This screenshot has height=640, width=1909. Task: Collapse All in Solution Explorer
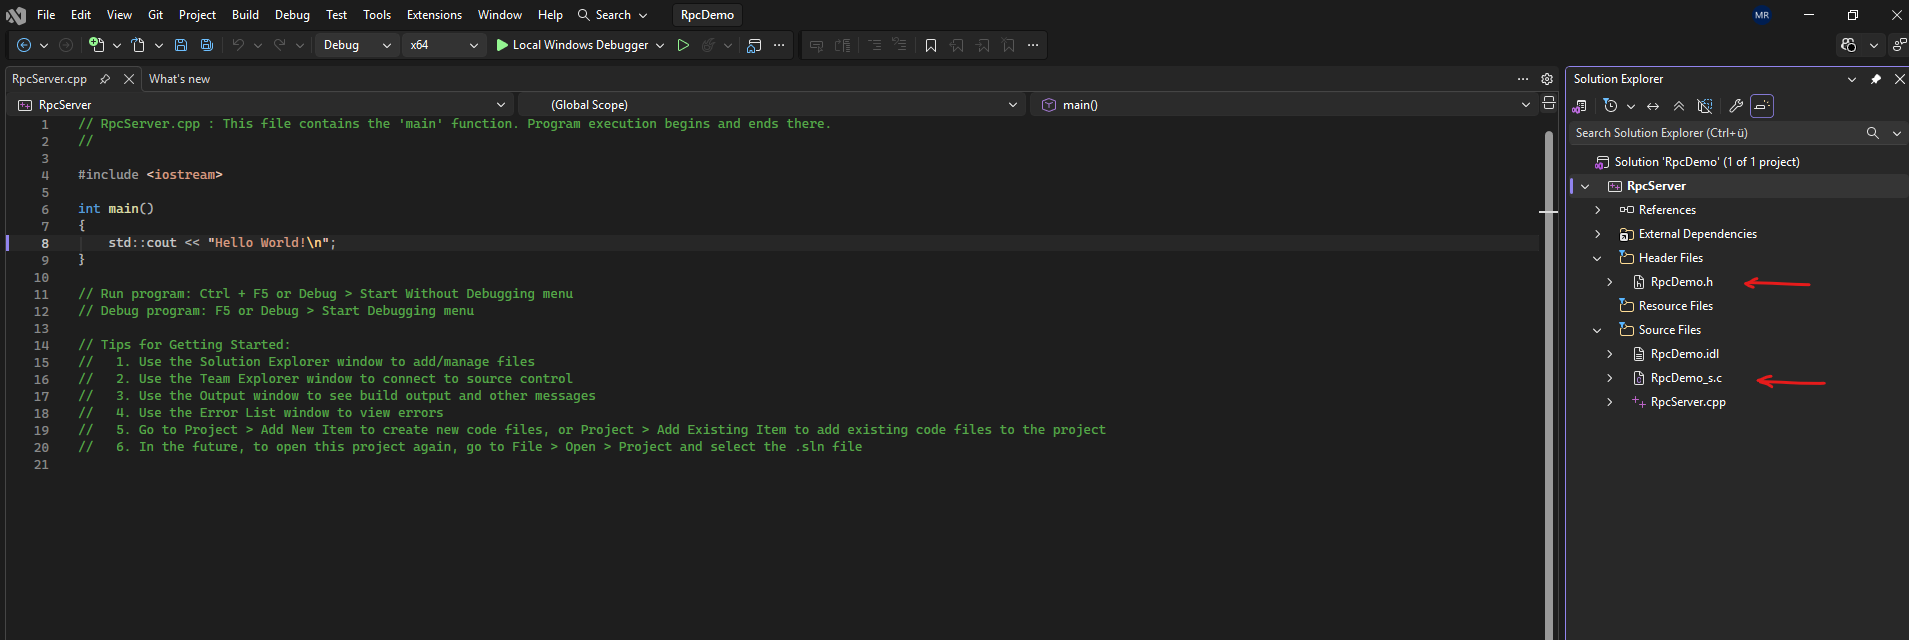[x=1679, y=106]
